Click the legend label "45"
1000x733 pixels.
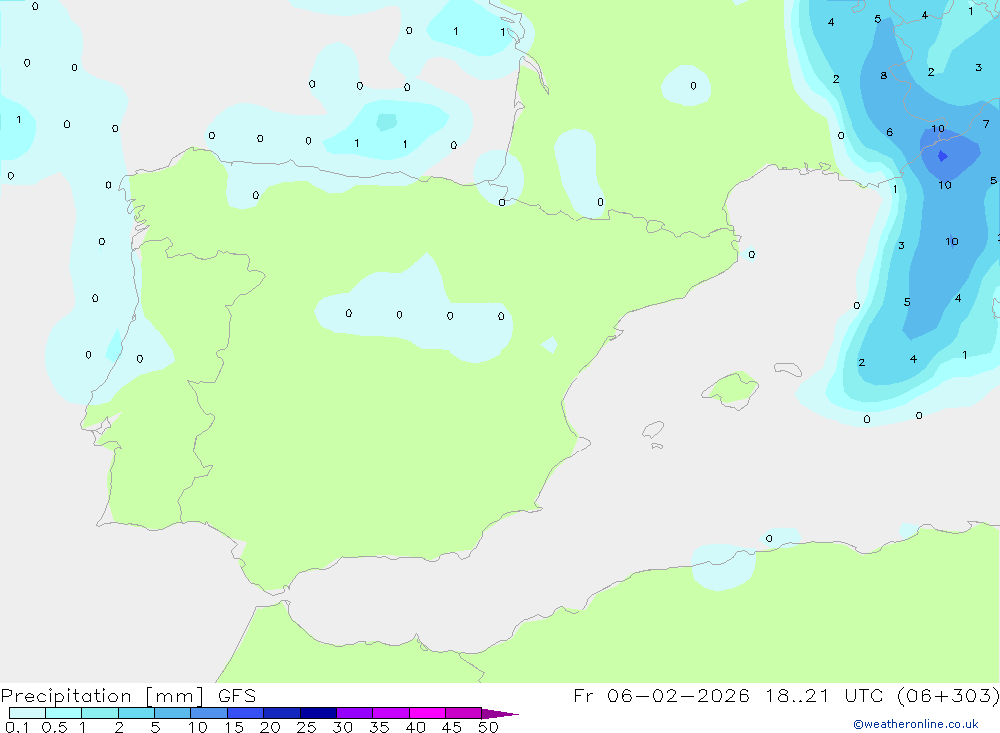tap(452, 727)
